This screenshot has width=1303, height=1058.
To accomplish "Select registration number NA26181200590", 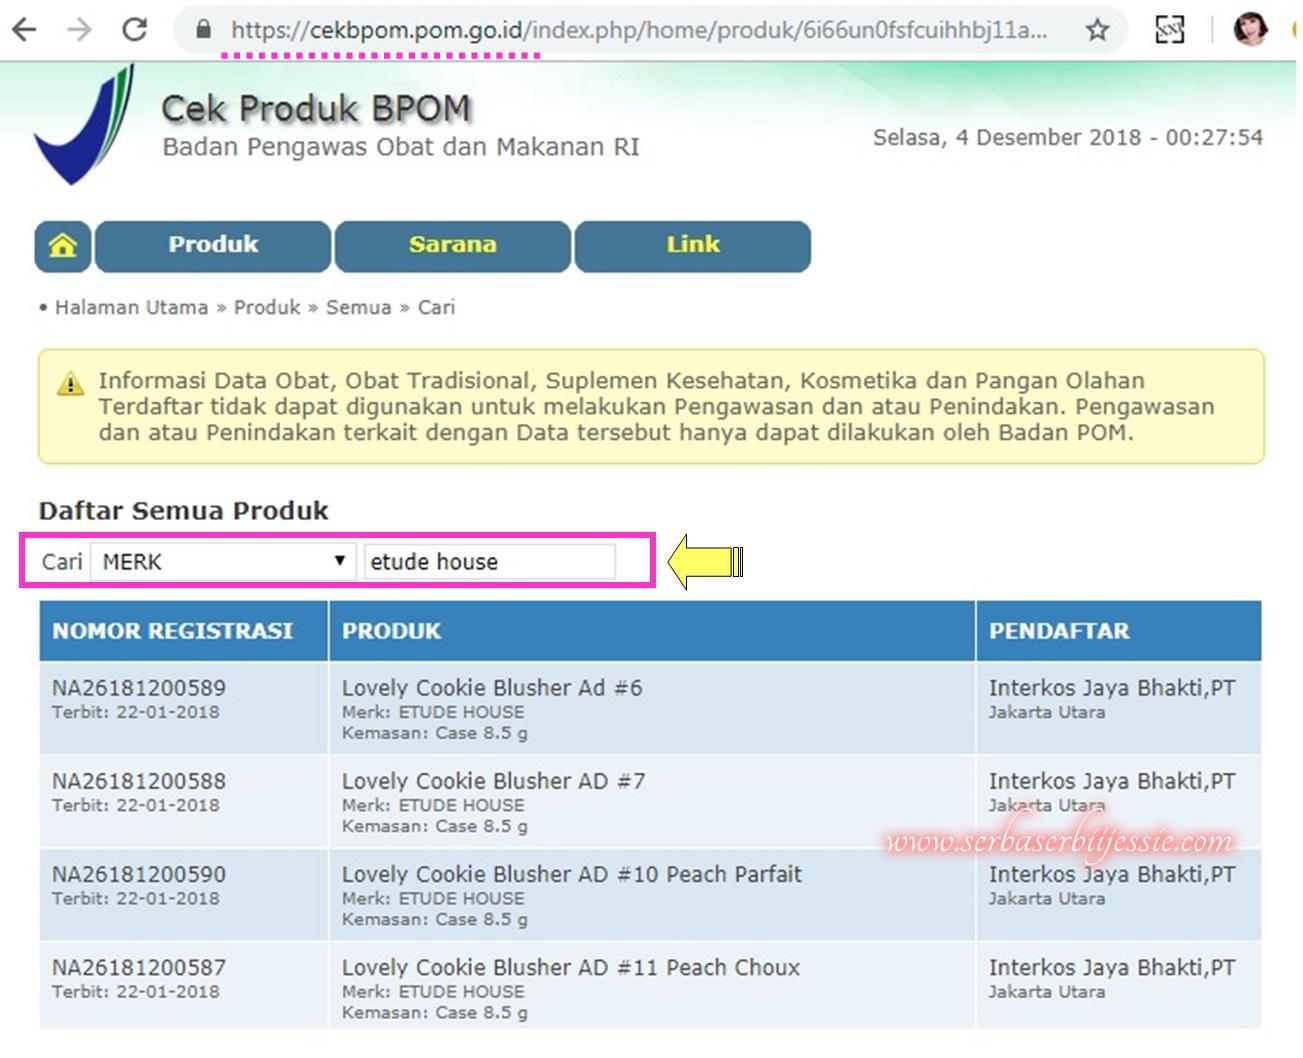I will click(139, 874).
